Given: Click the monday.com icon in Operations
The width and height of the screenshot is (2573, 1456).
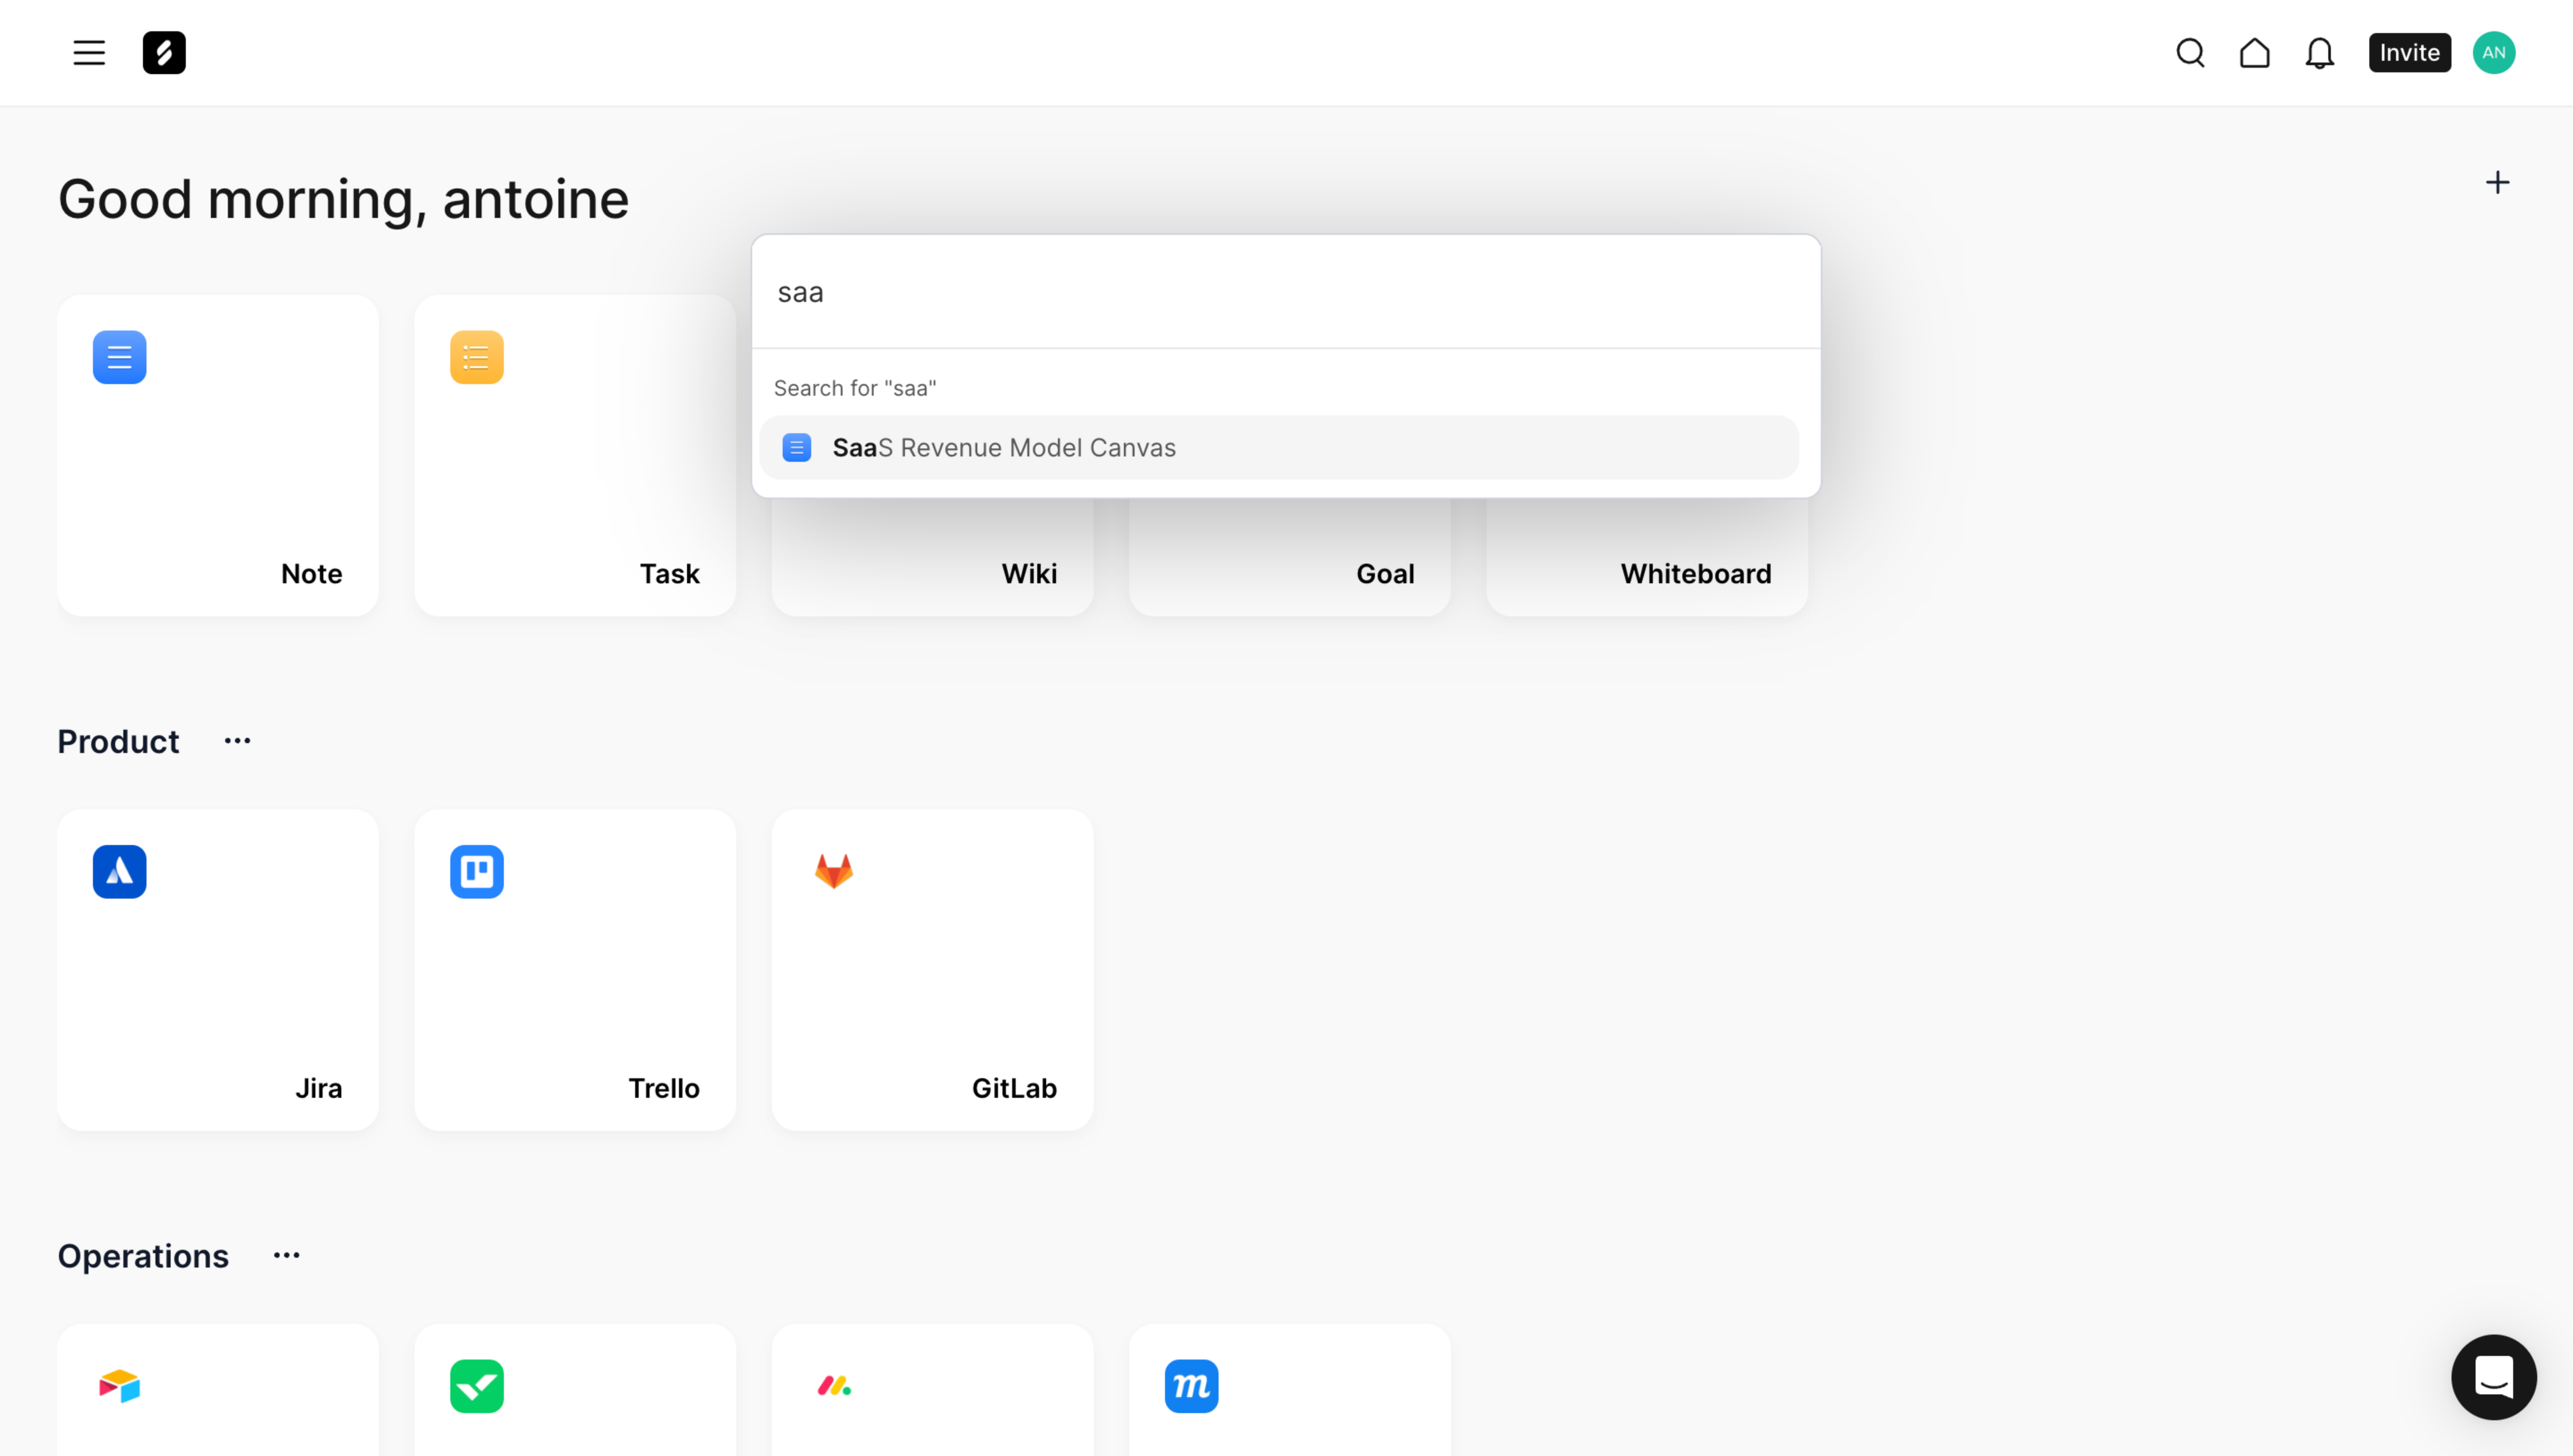Looking at the screenshot, I should [x=834, y=1386].
